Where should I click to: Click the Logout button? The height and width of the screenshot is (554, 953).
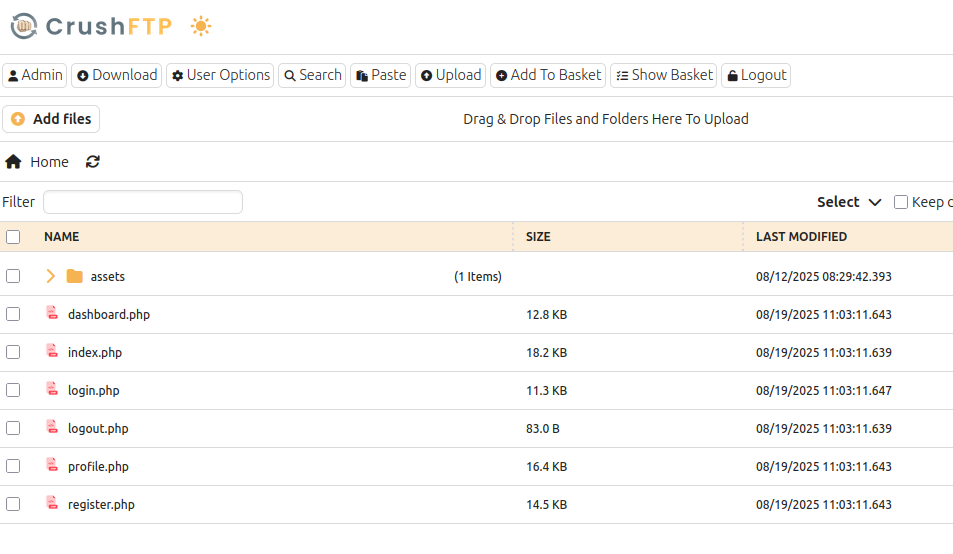click(x=756, y=75)
